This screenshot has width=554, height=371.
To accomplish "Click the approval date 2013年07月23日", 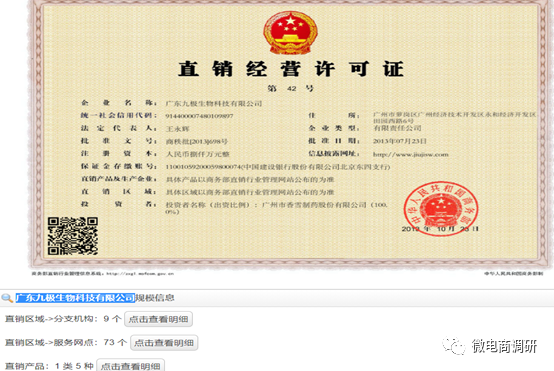I will point(400,141).
